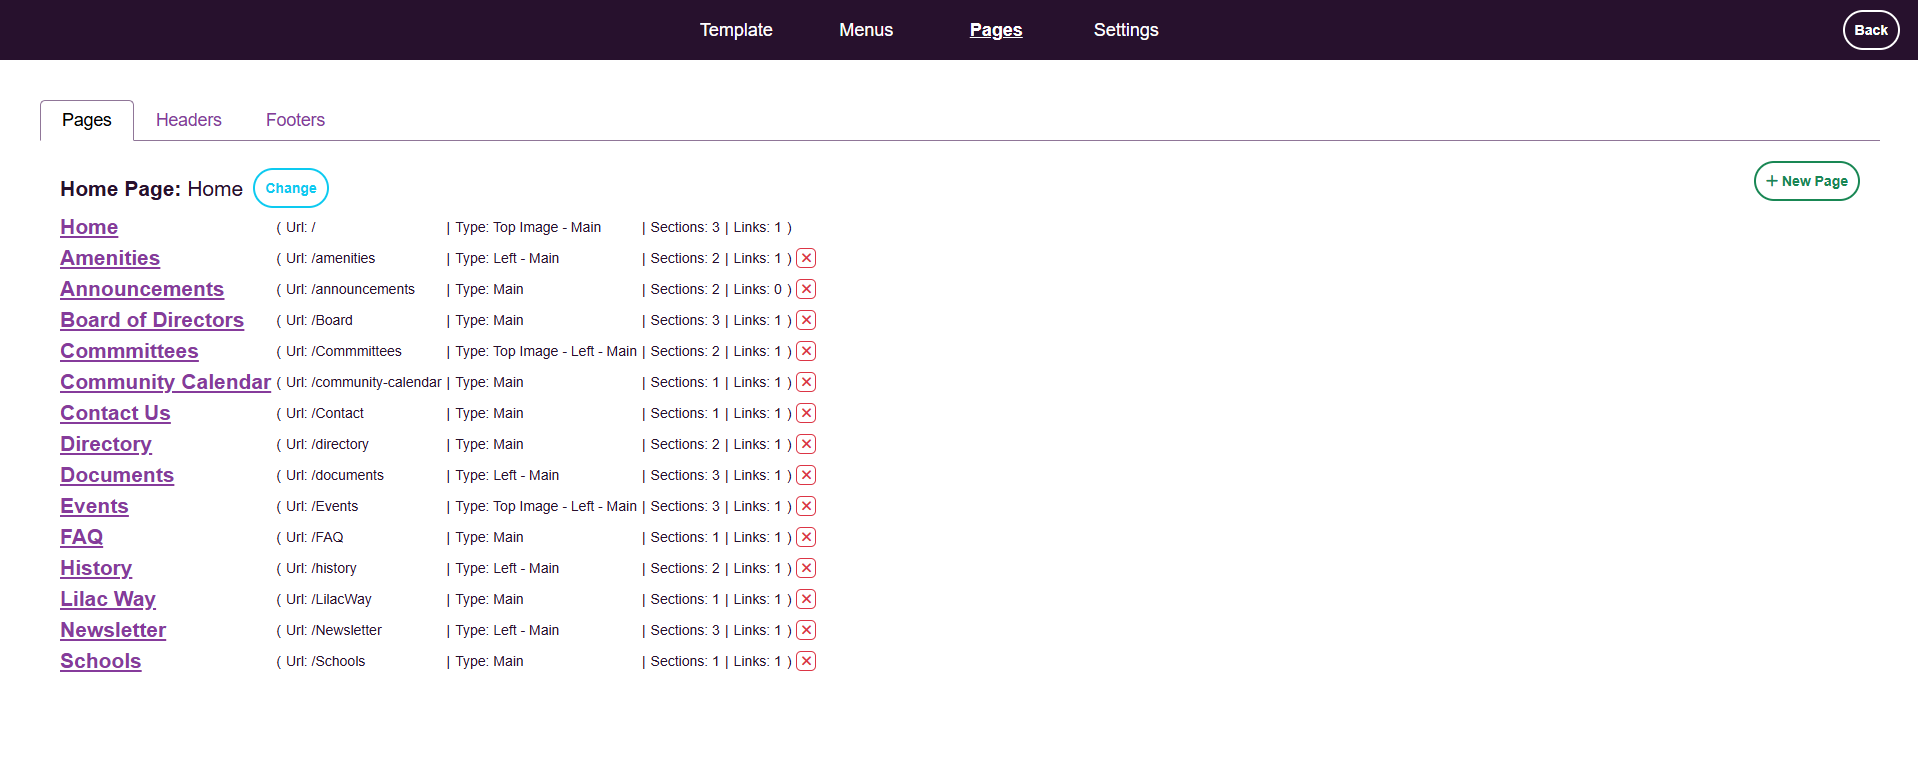Go to Menus in the top bar
1918x761 pixels.
click(866, 30)
